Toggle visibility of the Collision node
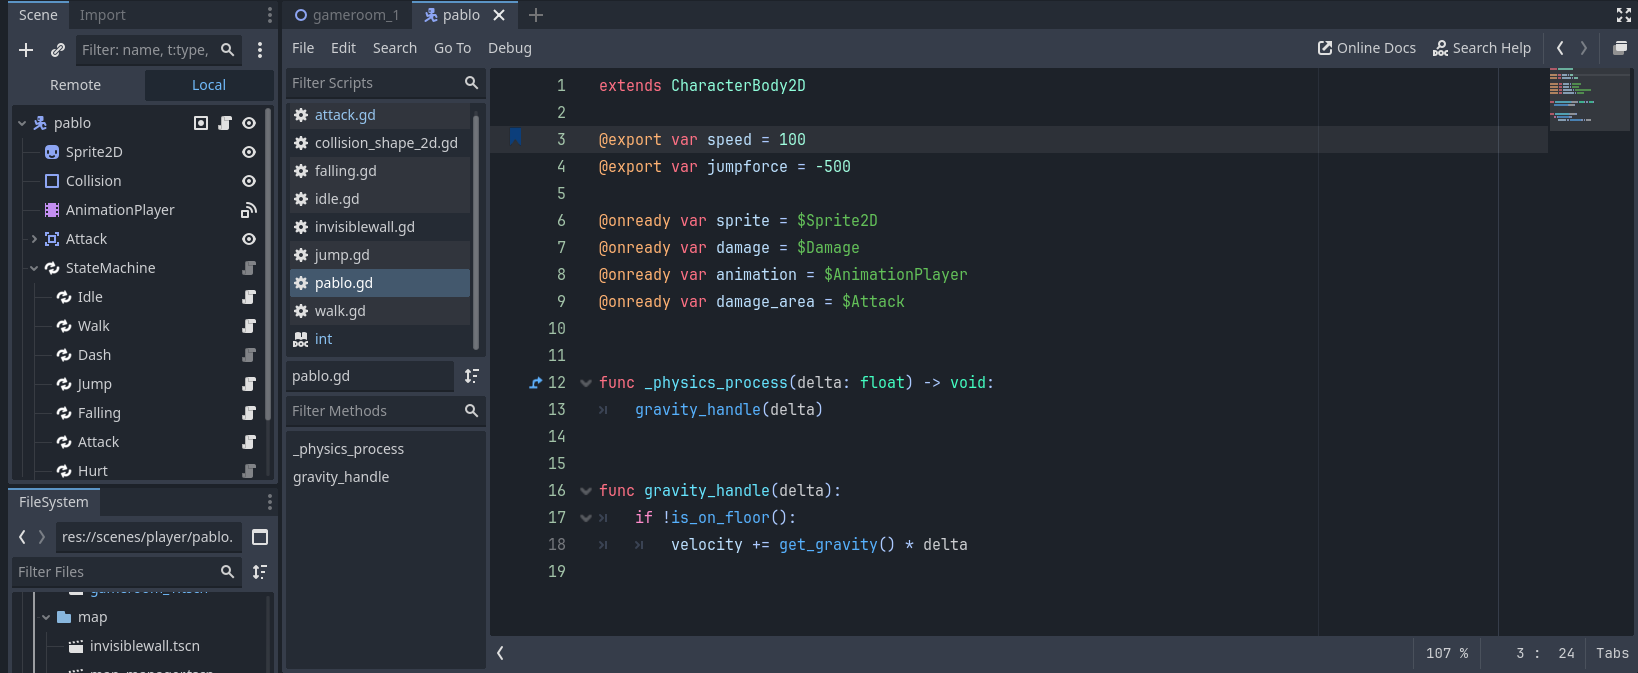 pos(249,181)
